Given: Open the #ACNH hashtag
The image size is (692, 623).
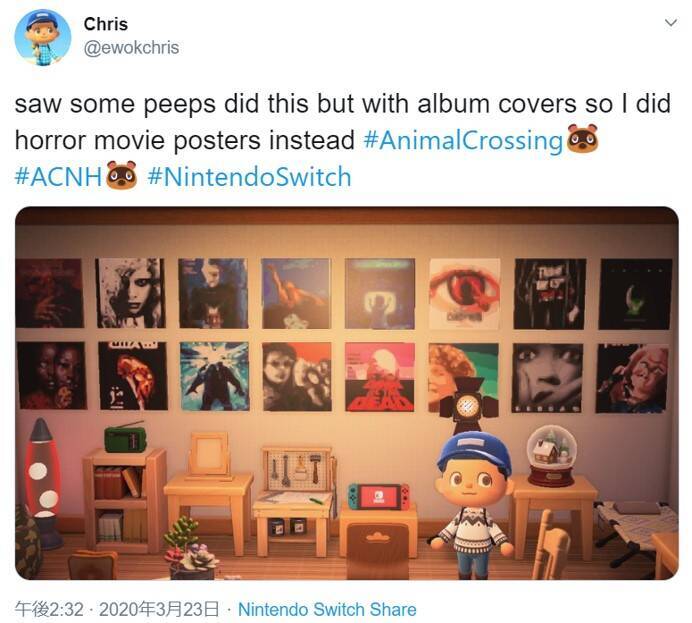Looking at the screenshot, I should point(58,176).
